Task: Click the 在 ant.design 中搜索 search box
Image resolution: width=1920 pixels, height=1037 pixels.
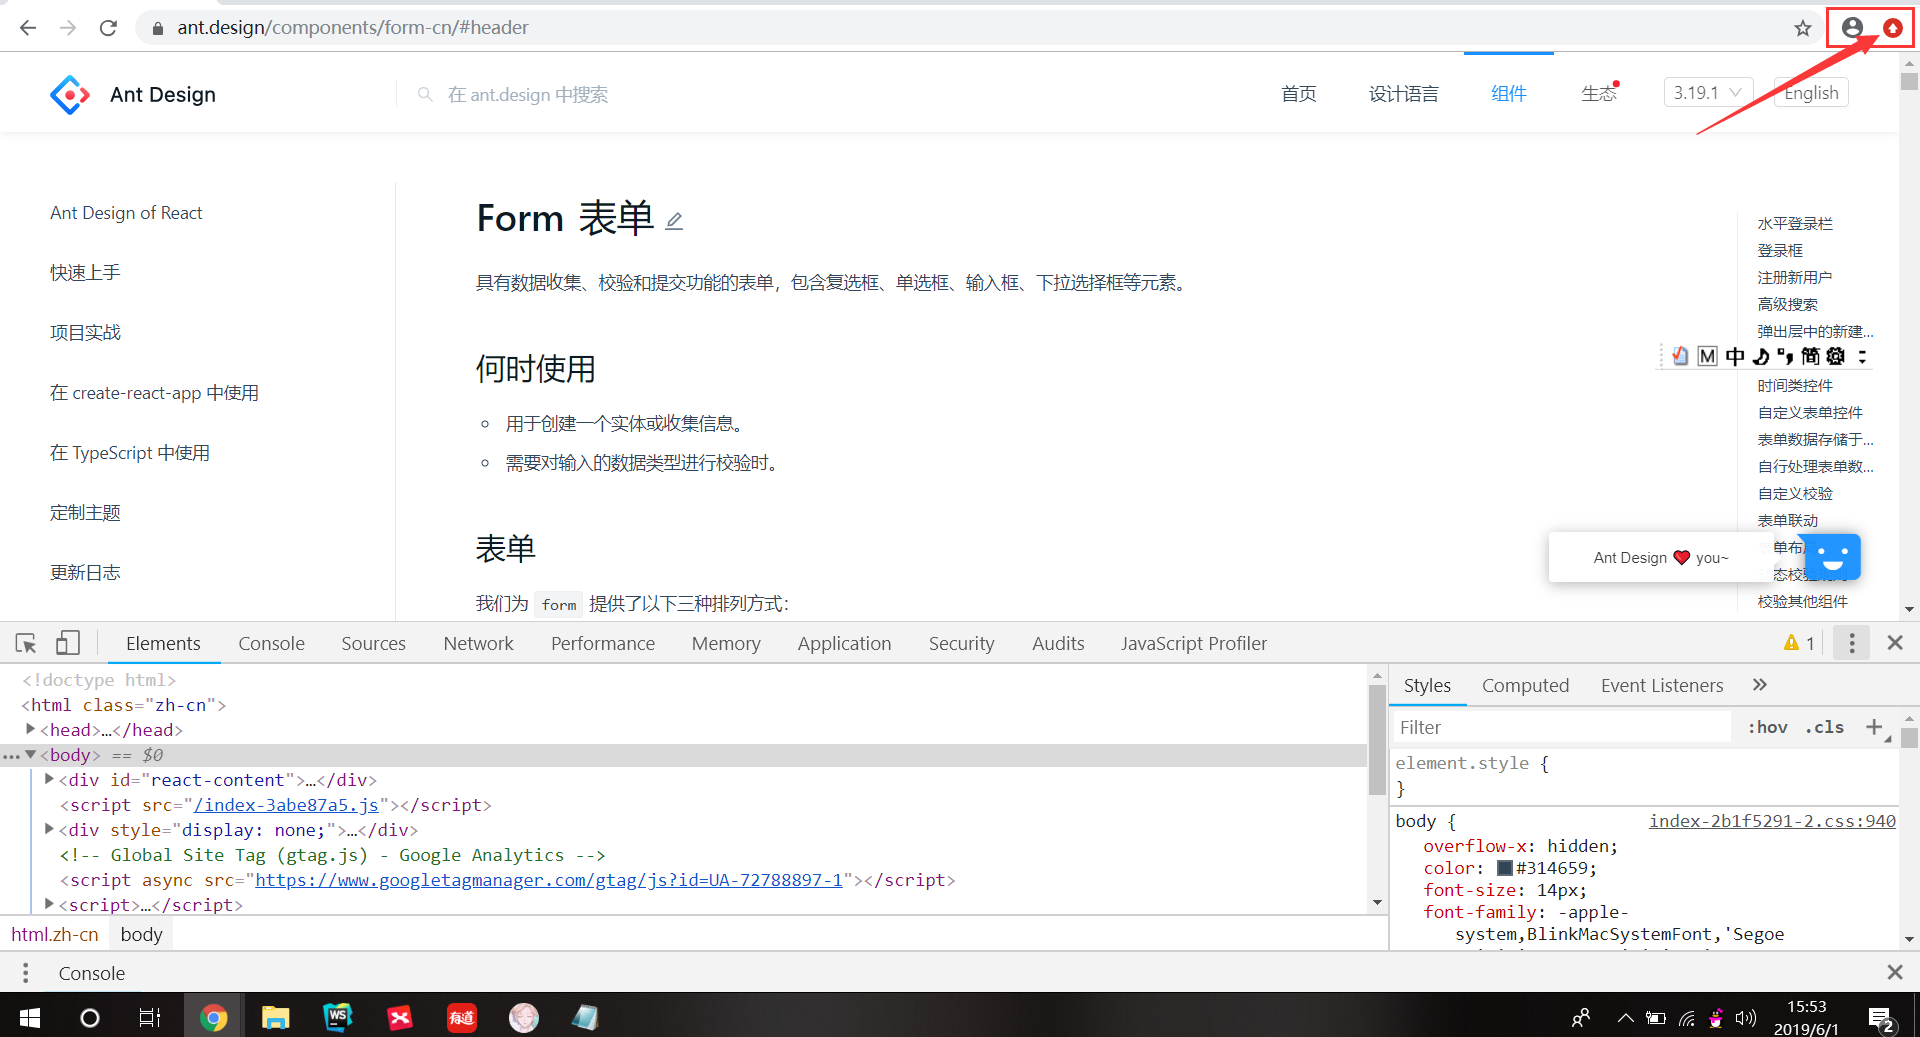Action: 527,94
